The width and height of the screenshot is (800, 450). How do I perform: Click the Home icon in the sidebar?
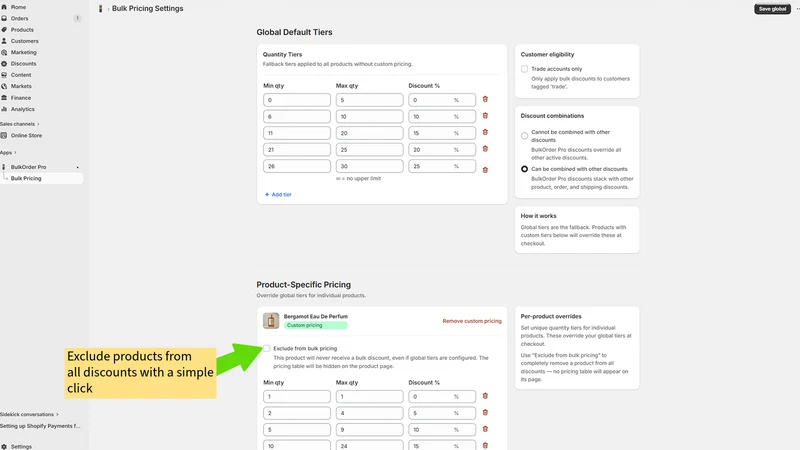pyautogui.click(x=4, y=7)
